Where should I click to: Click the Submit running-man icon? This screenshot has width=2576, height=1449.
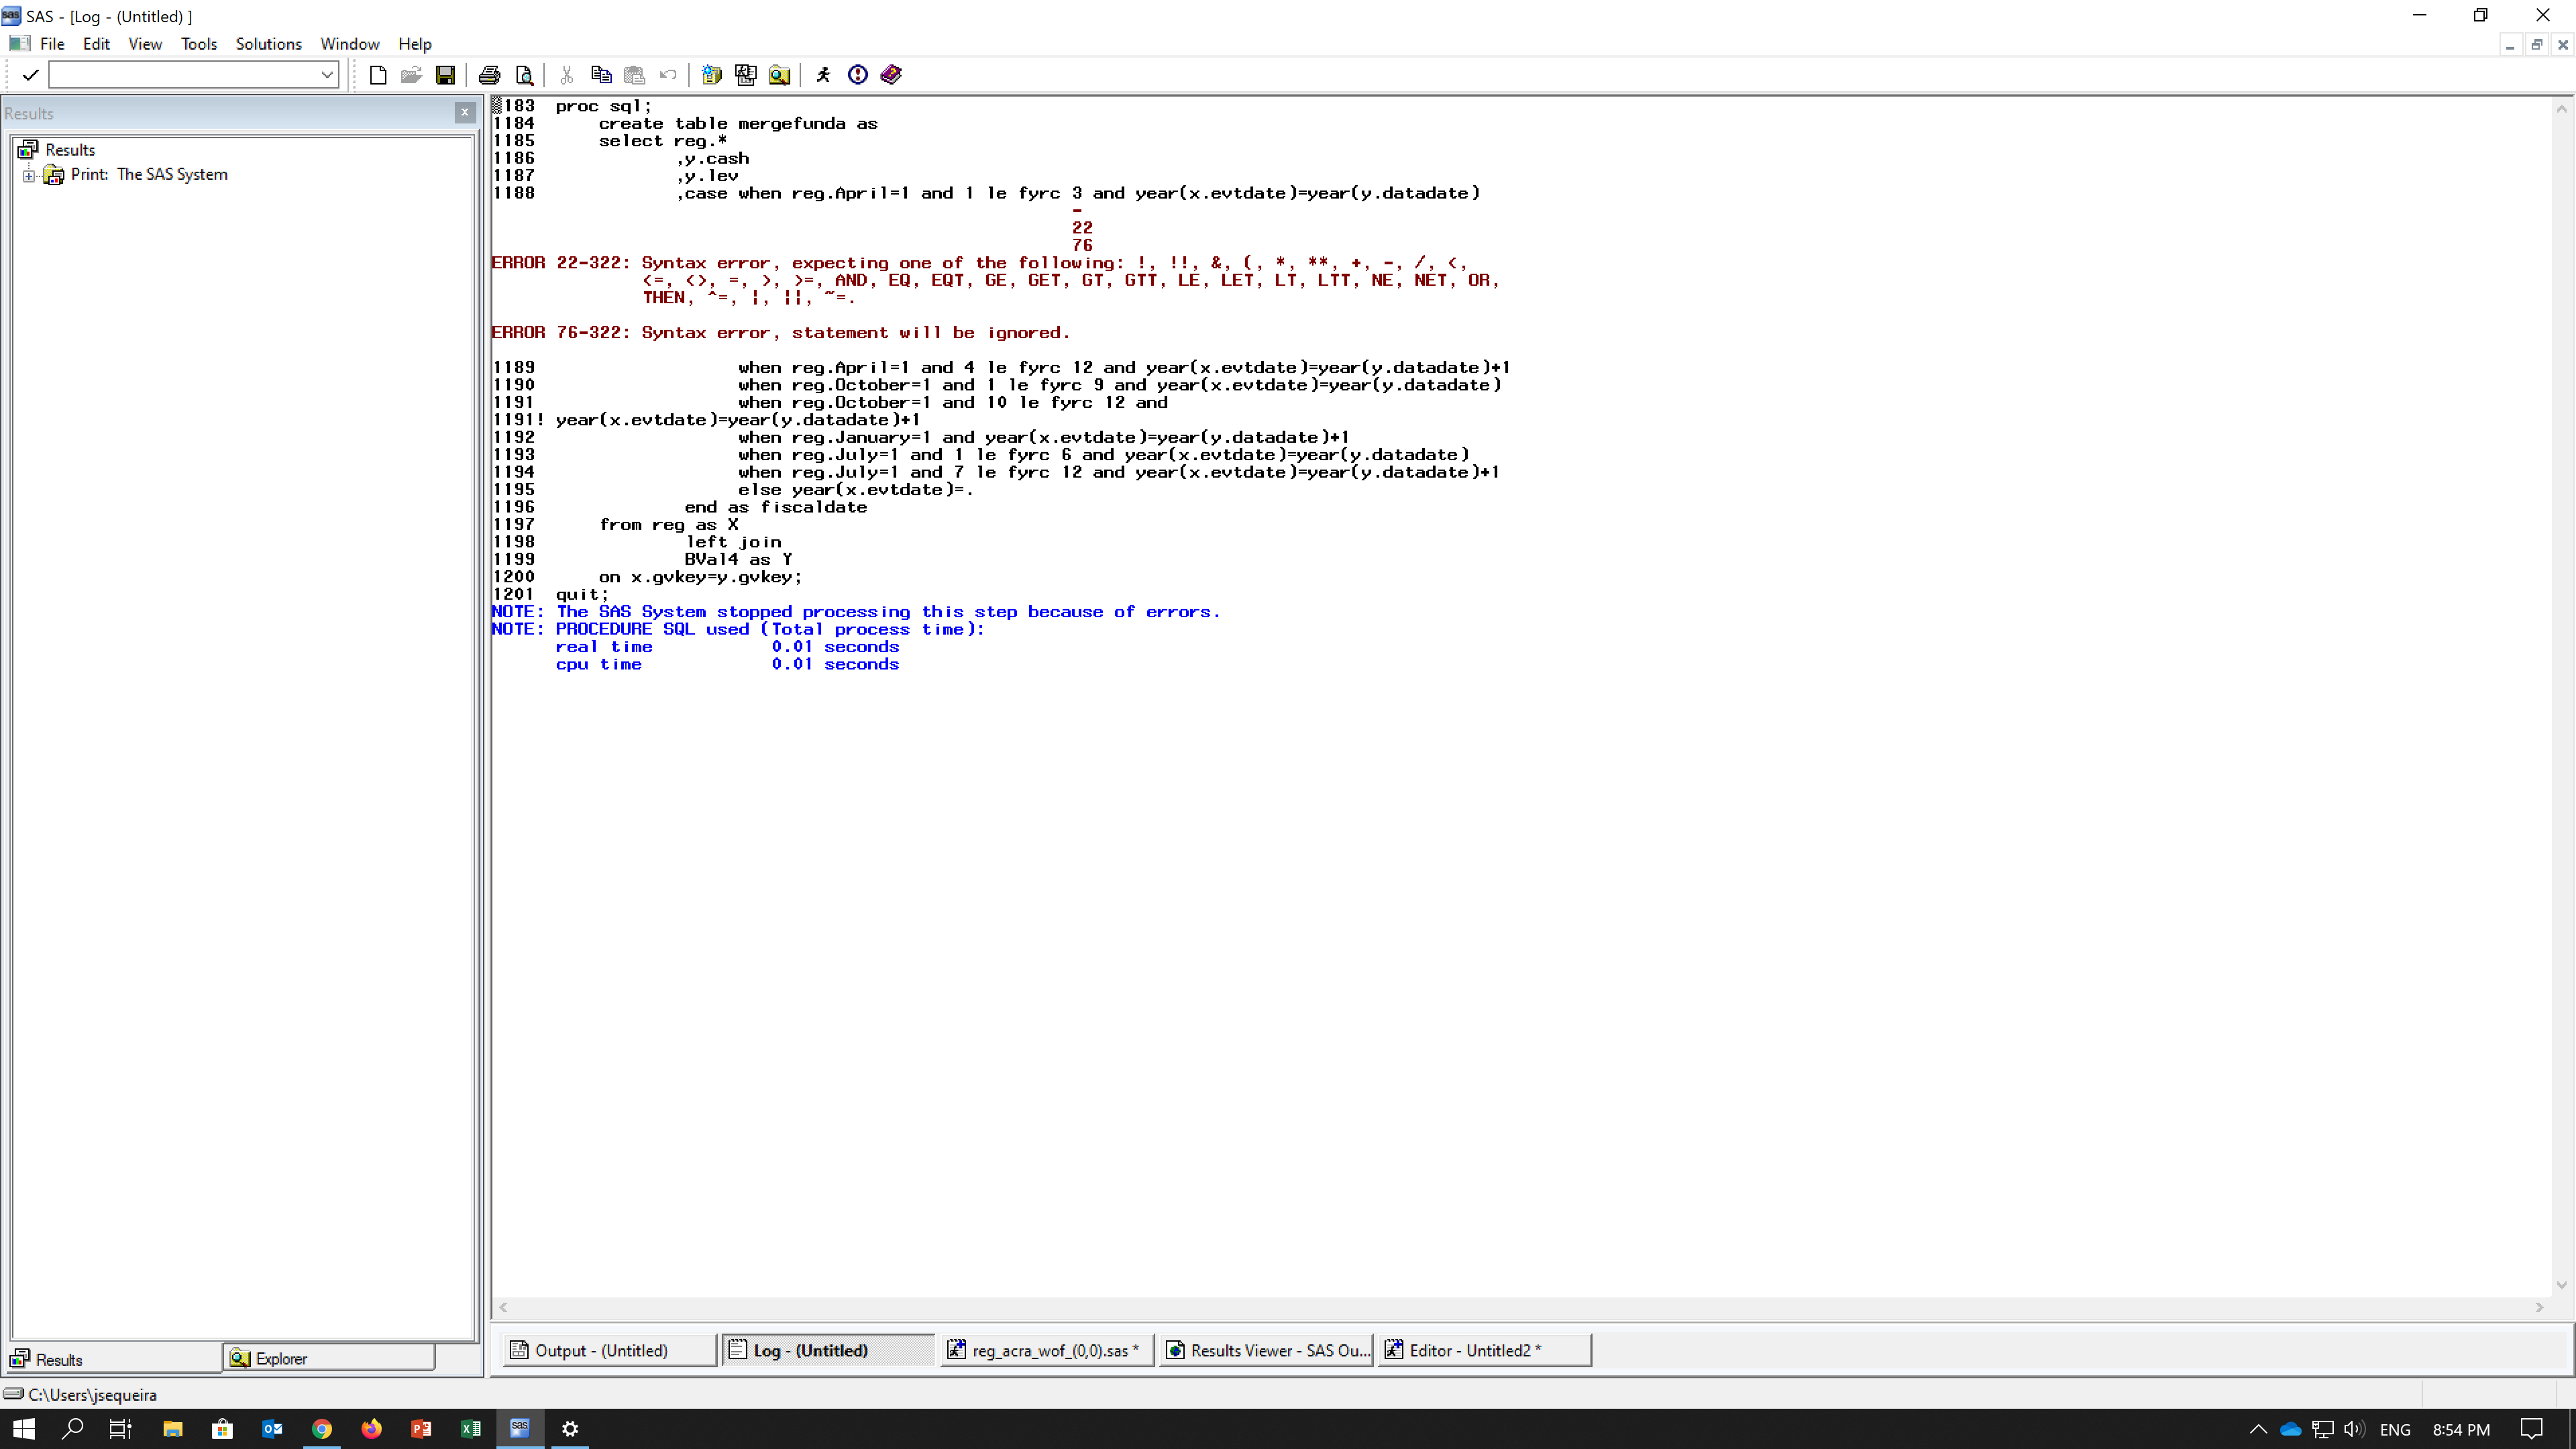click(x=823, y=75)
